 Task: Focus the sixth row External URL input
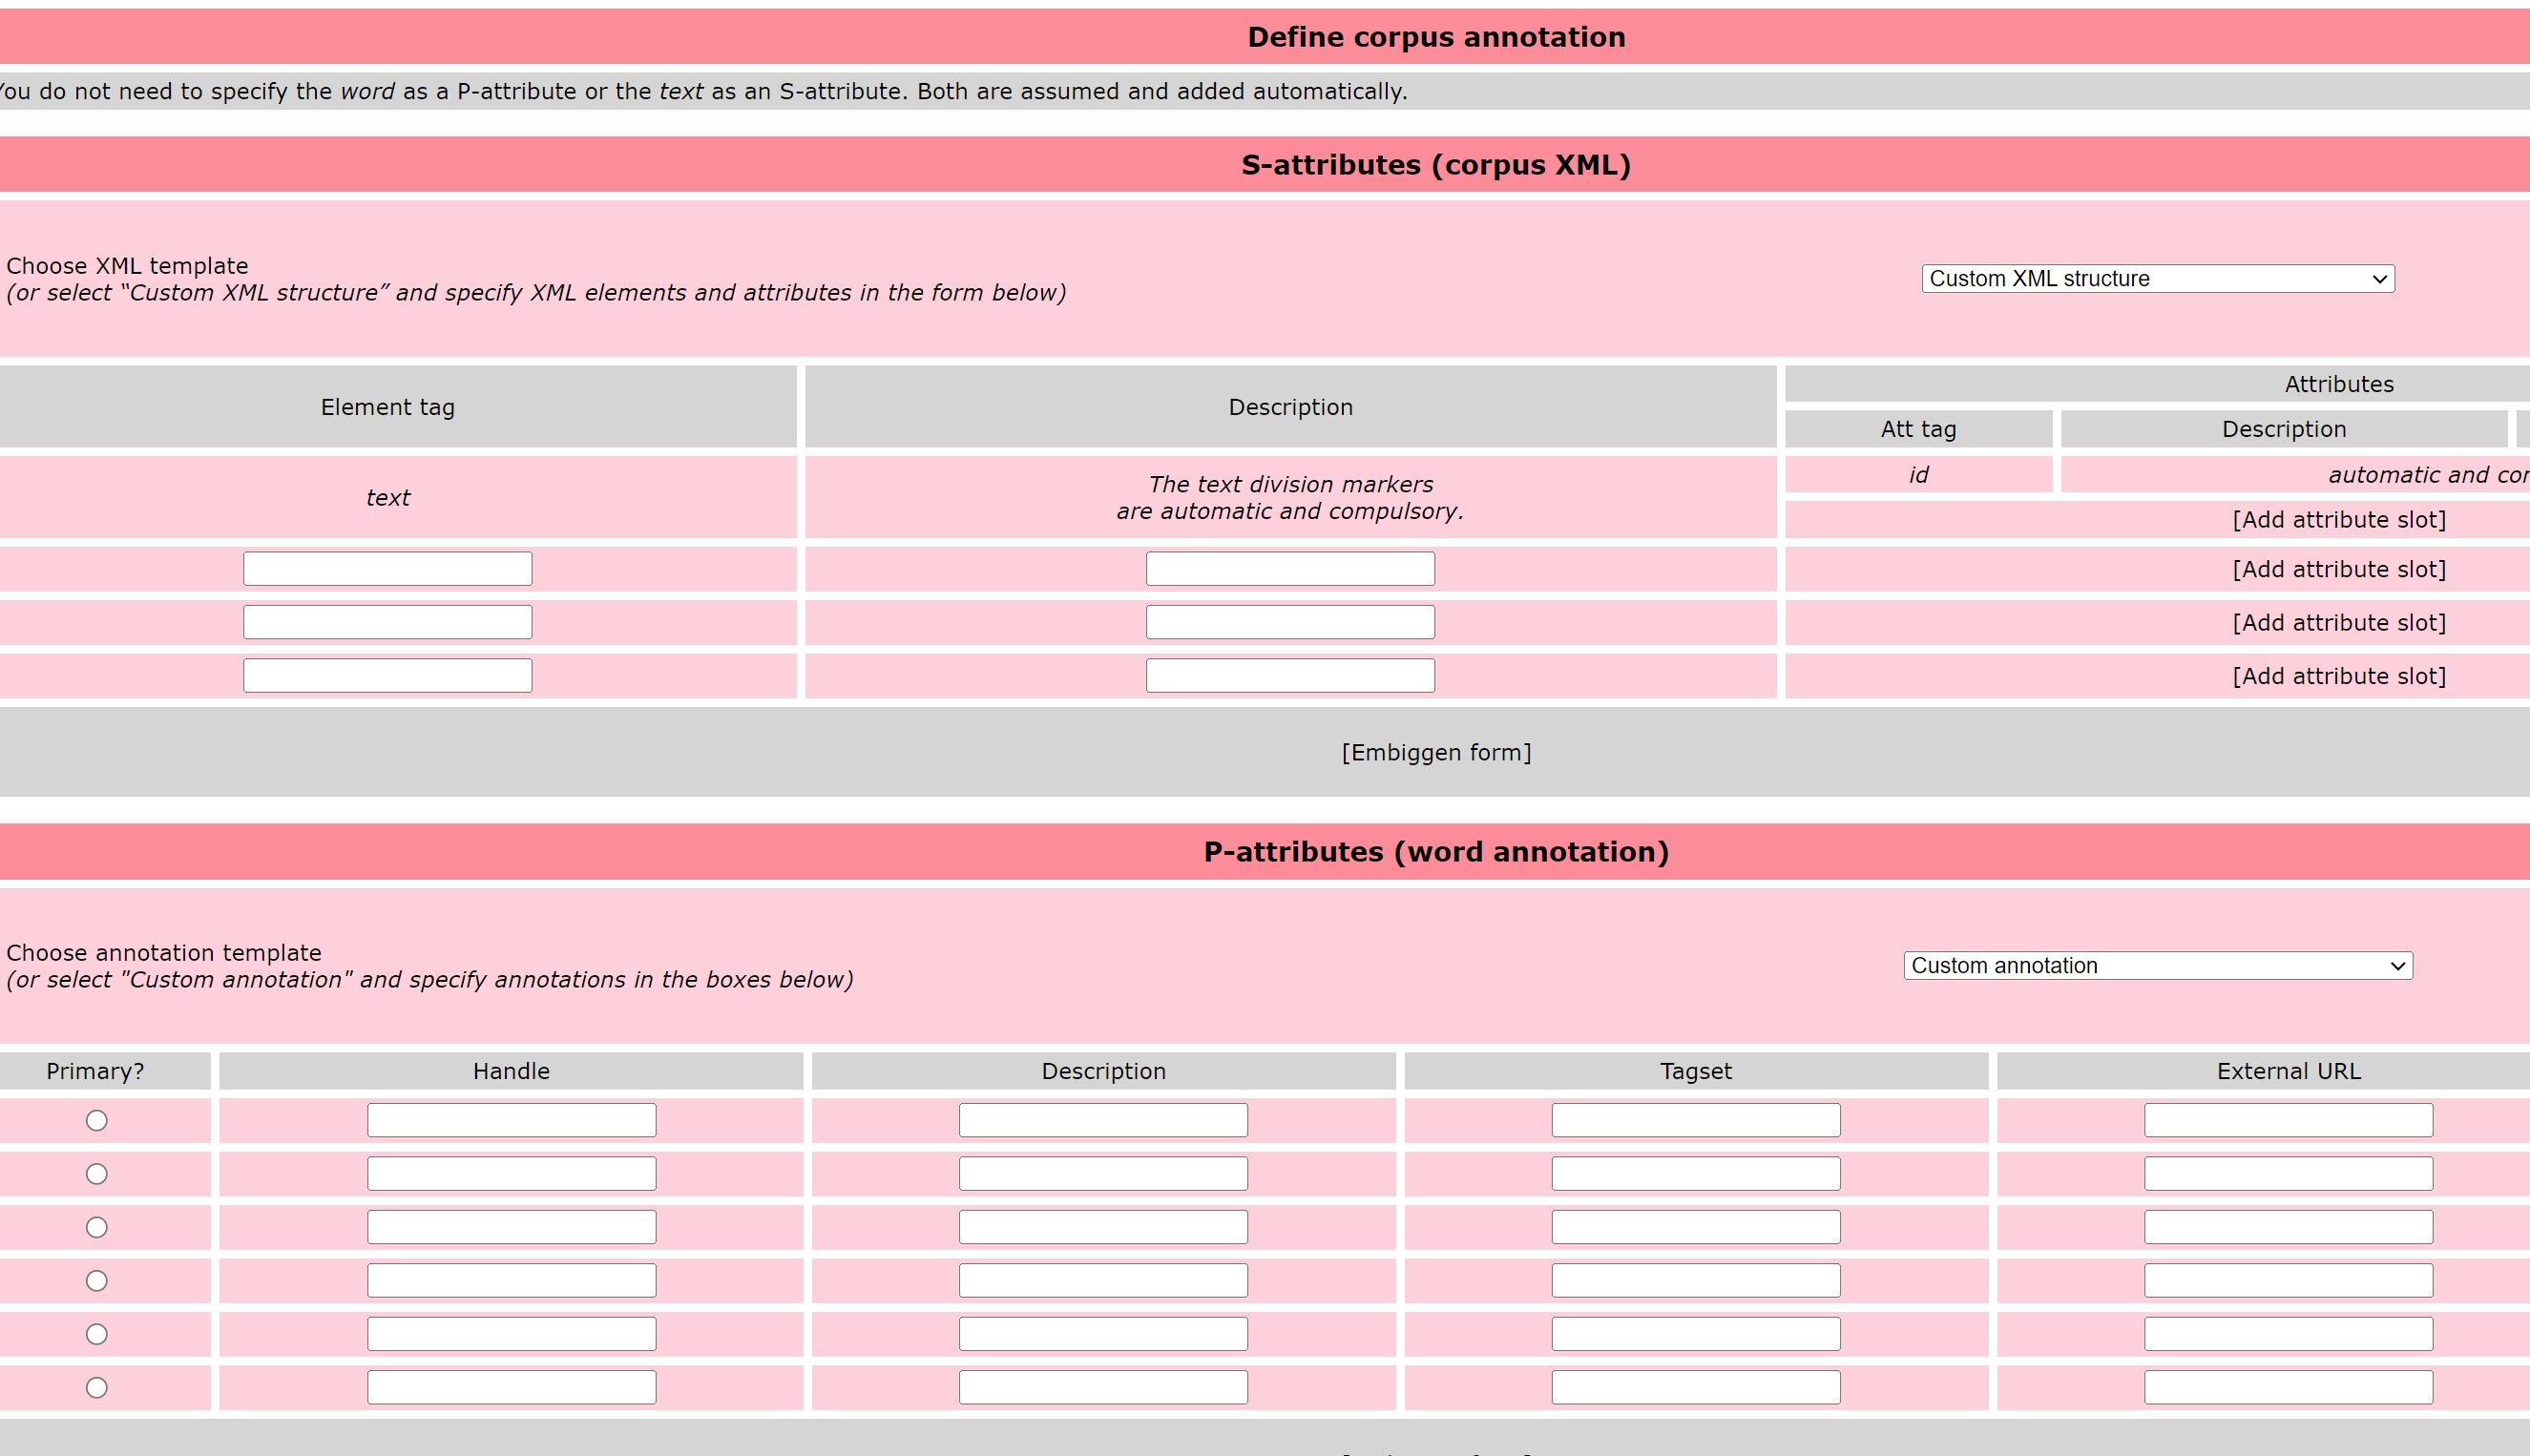2288,1388
